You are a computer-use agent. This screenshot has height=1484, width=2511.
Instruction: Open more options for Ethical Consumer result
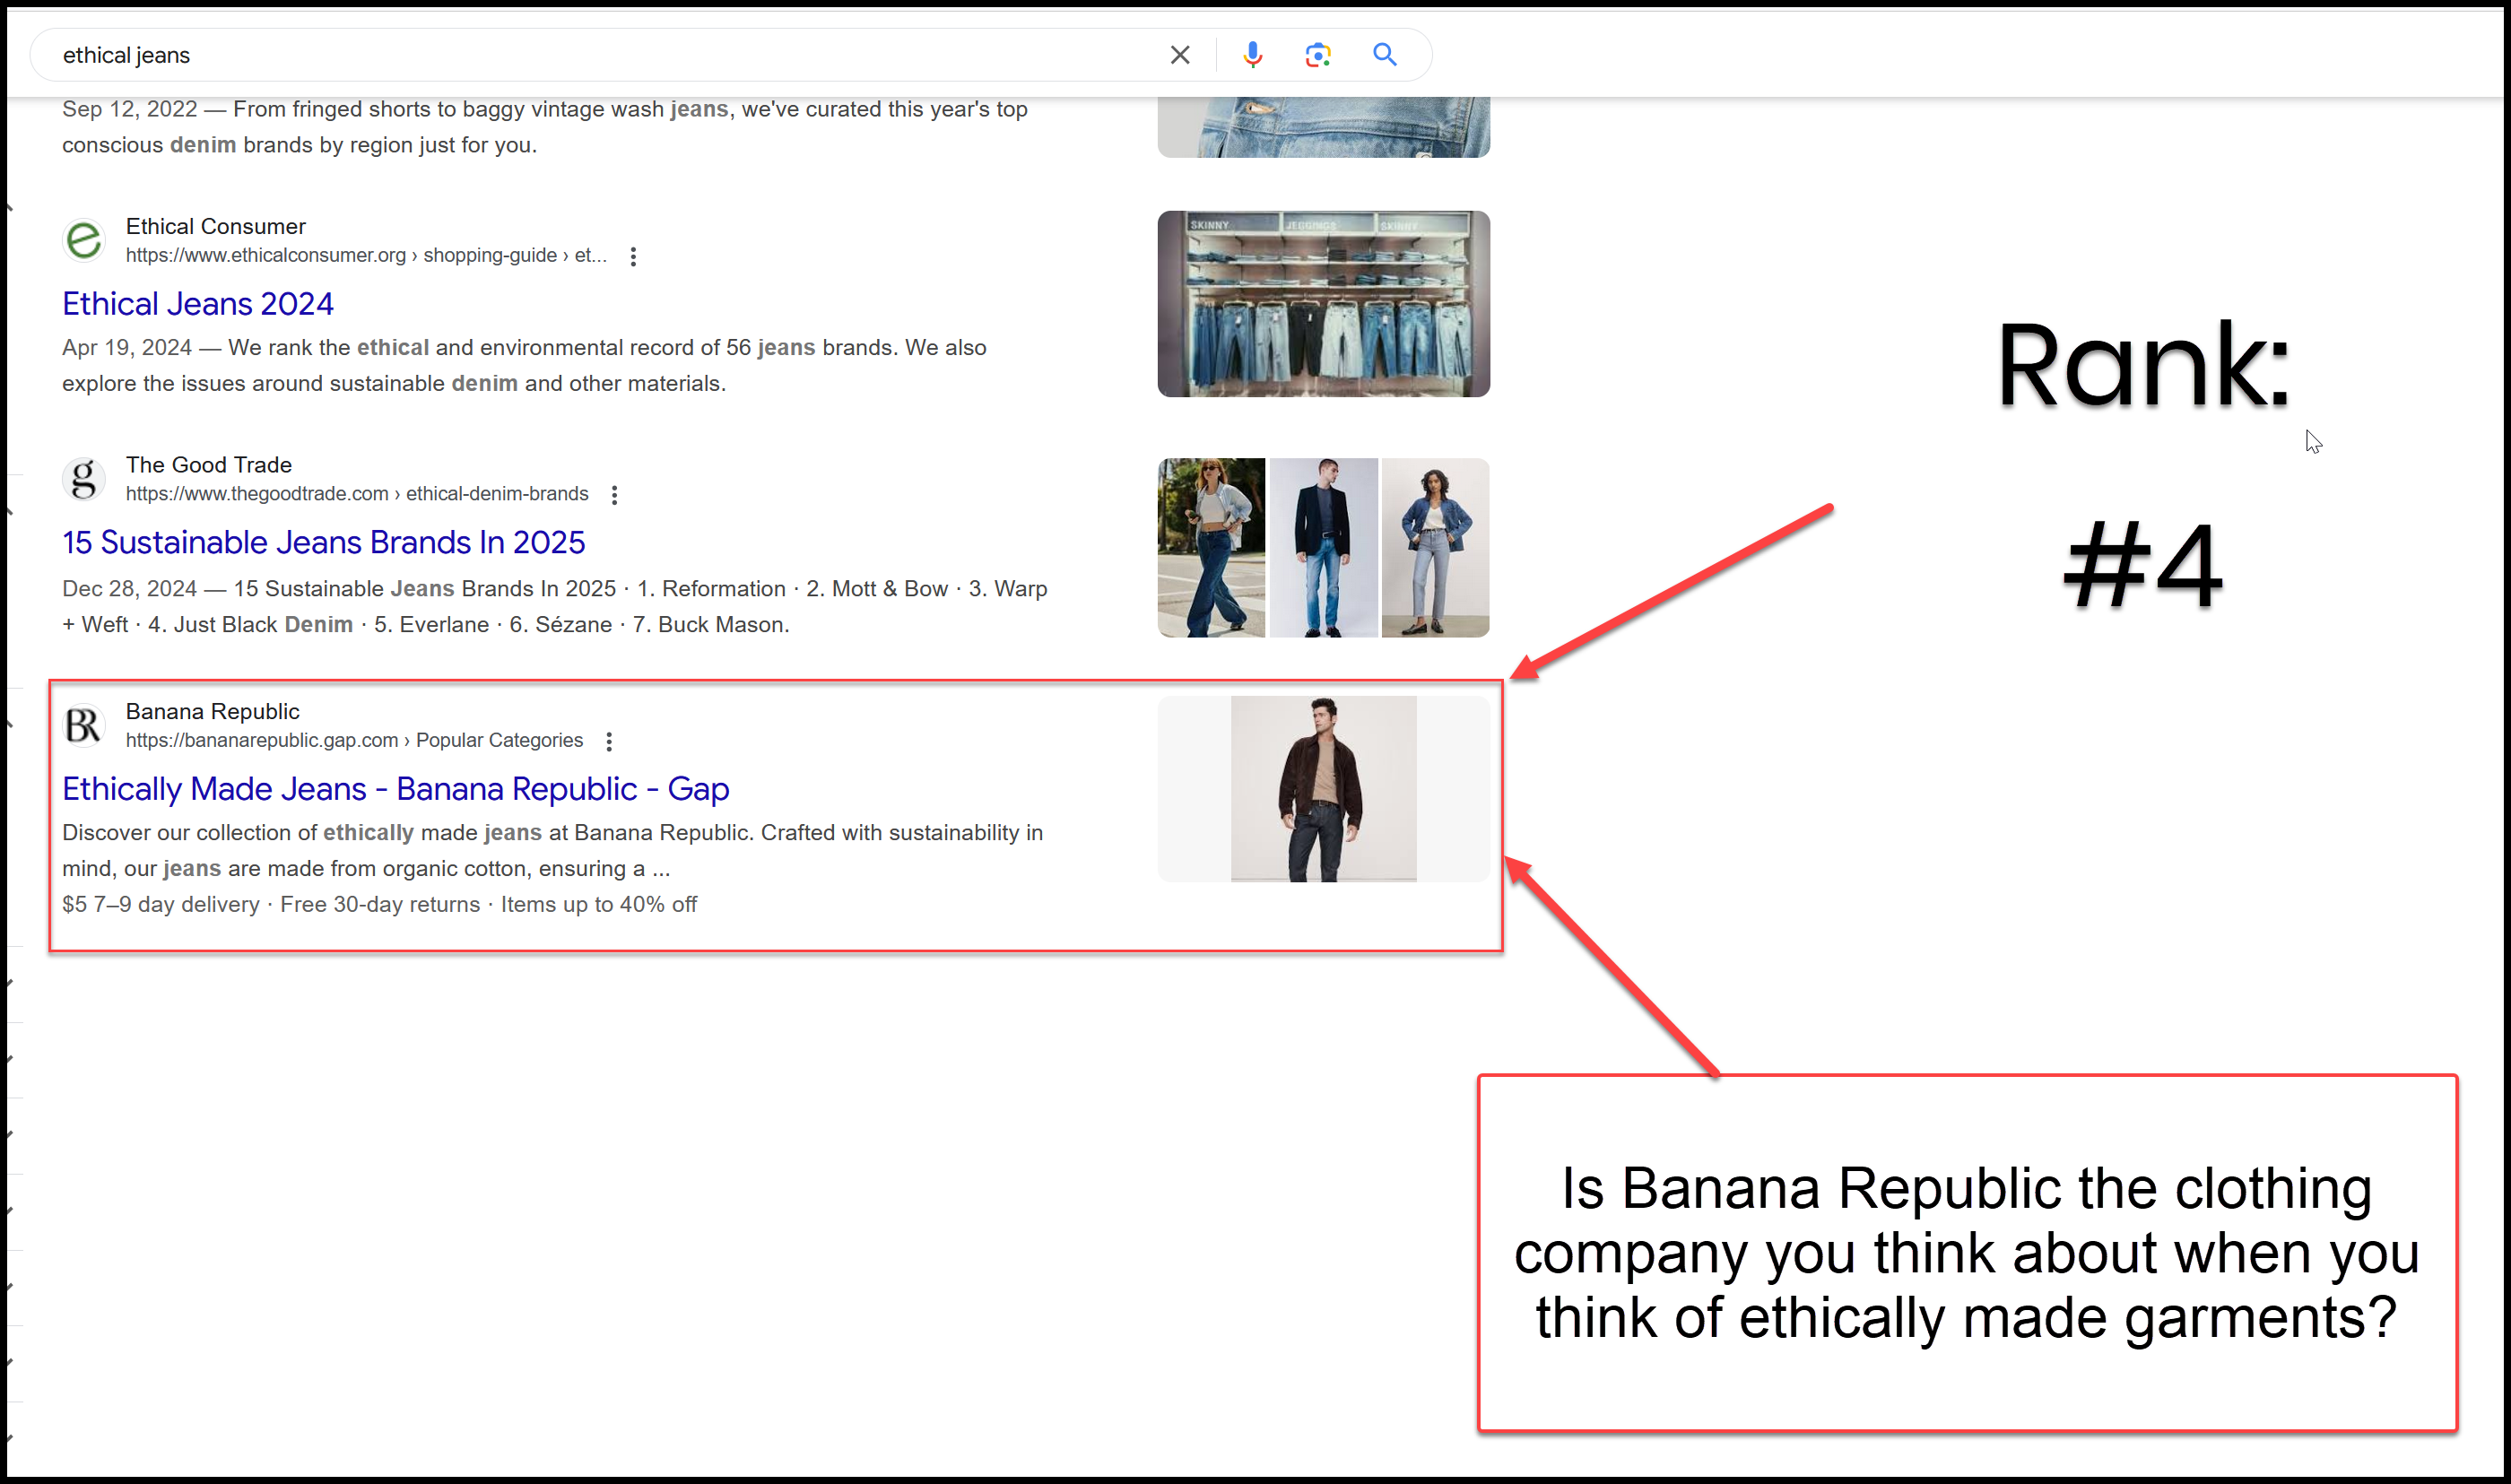tap(633, 256)
